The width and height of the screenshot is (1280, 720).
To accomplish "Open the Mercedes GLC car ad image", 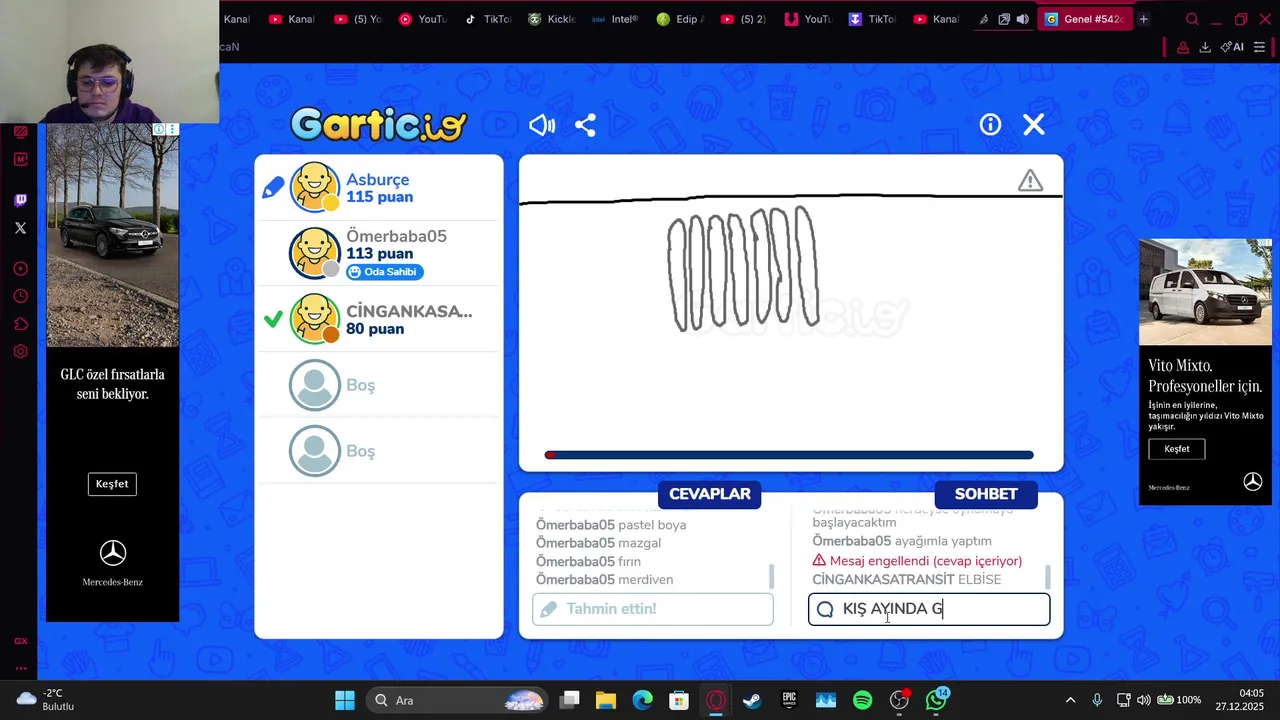I will [112, 235].
